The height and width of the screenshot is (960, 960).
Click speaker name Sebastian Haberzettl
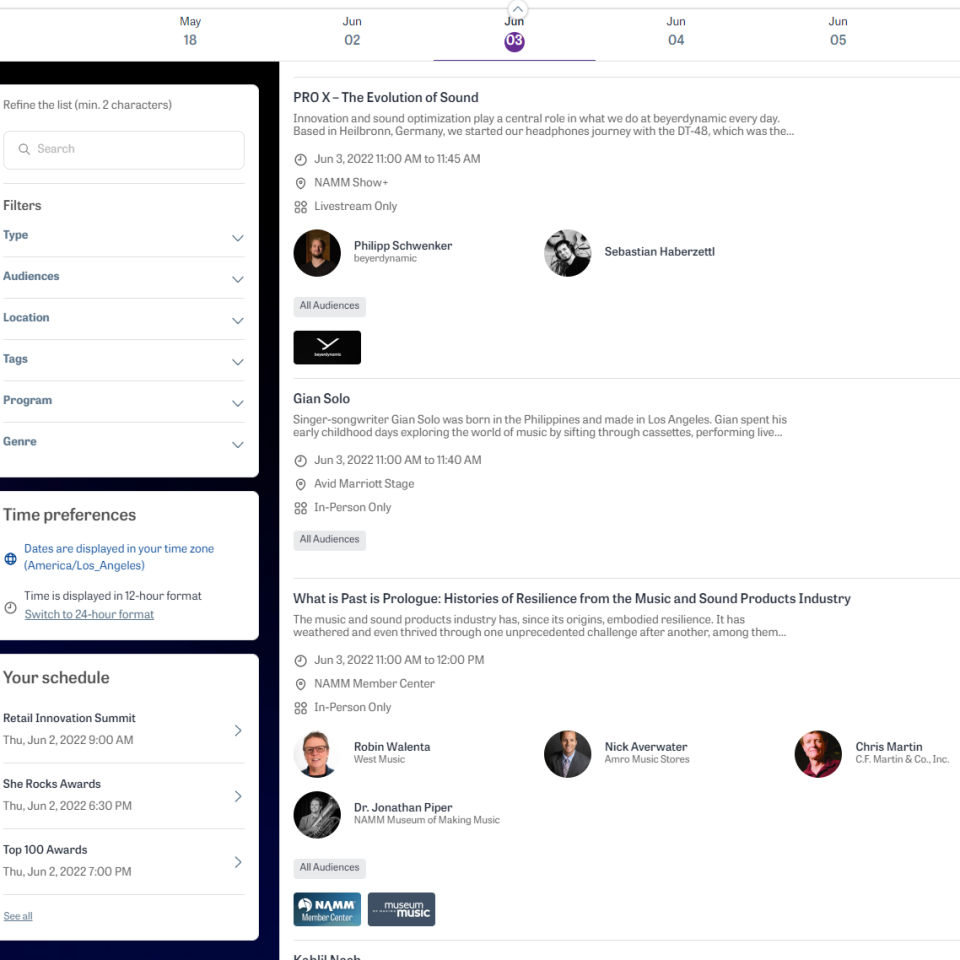(659, 252)
